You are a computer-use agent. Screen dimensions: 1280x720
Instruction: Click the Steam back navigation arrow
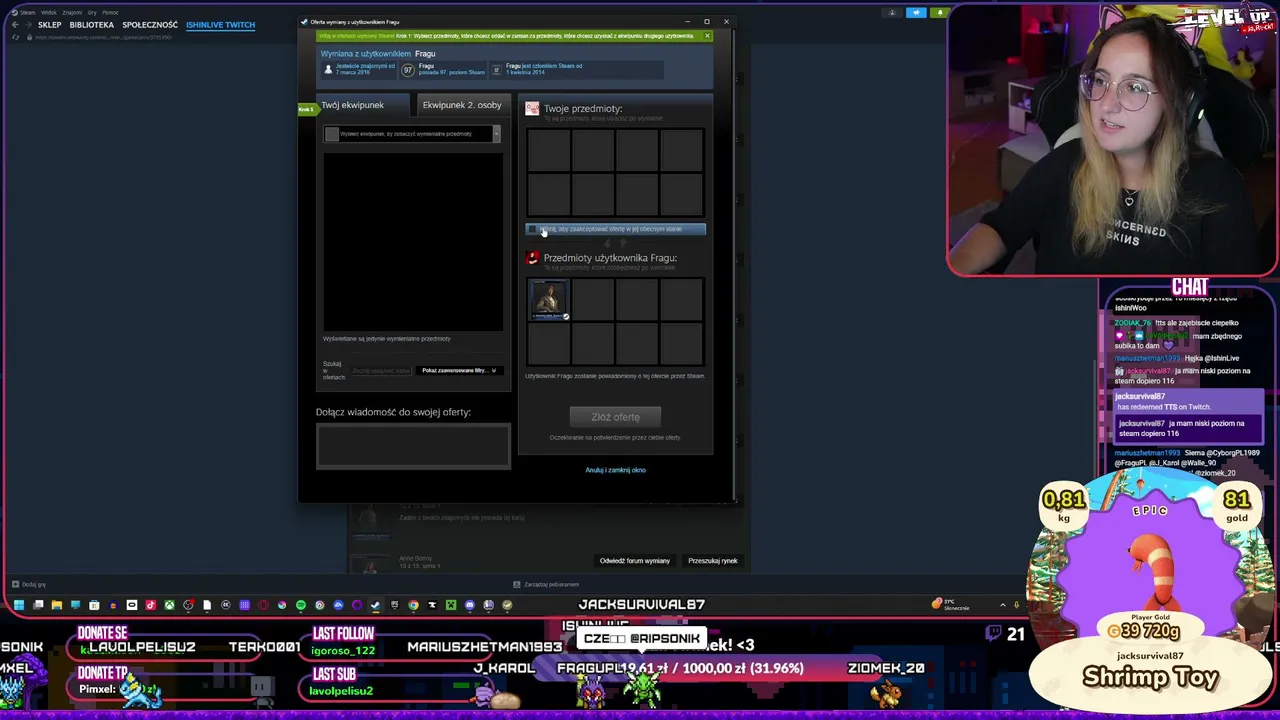[x=14, y=25]
